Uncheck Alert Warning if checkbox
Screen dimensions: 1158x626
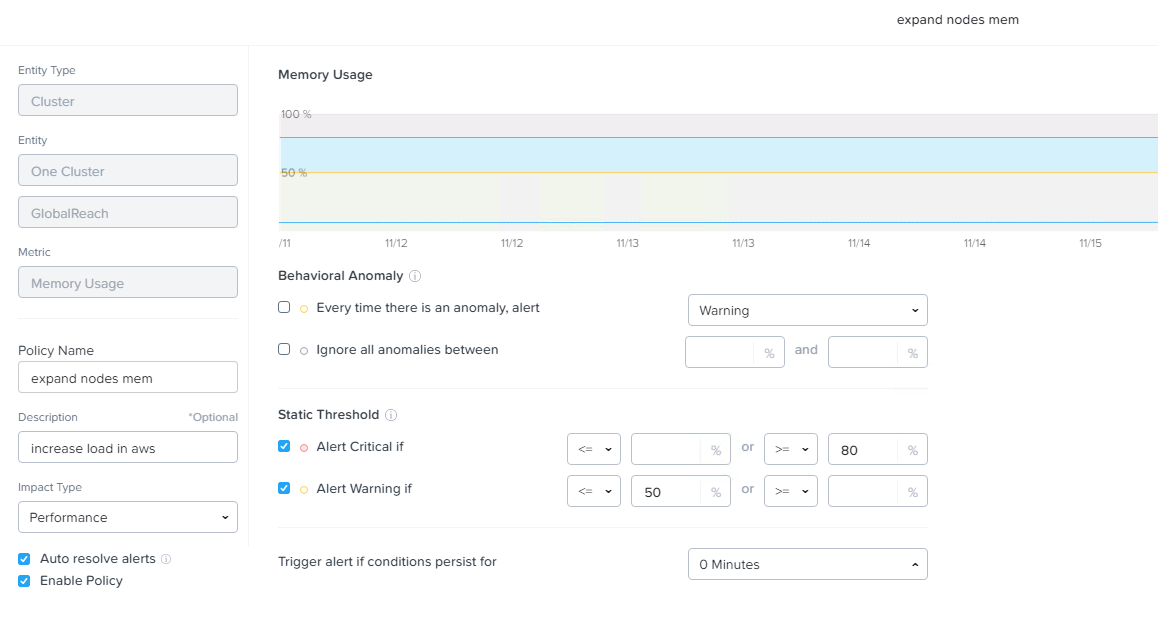coord(284,488)
